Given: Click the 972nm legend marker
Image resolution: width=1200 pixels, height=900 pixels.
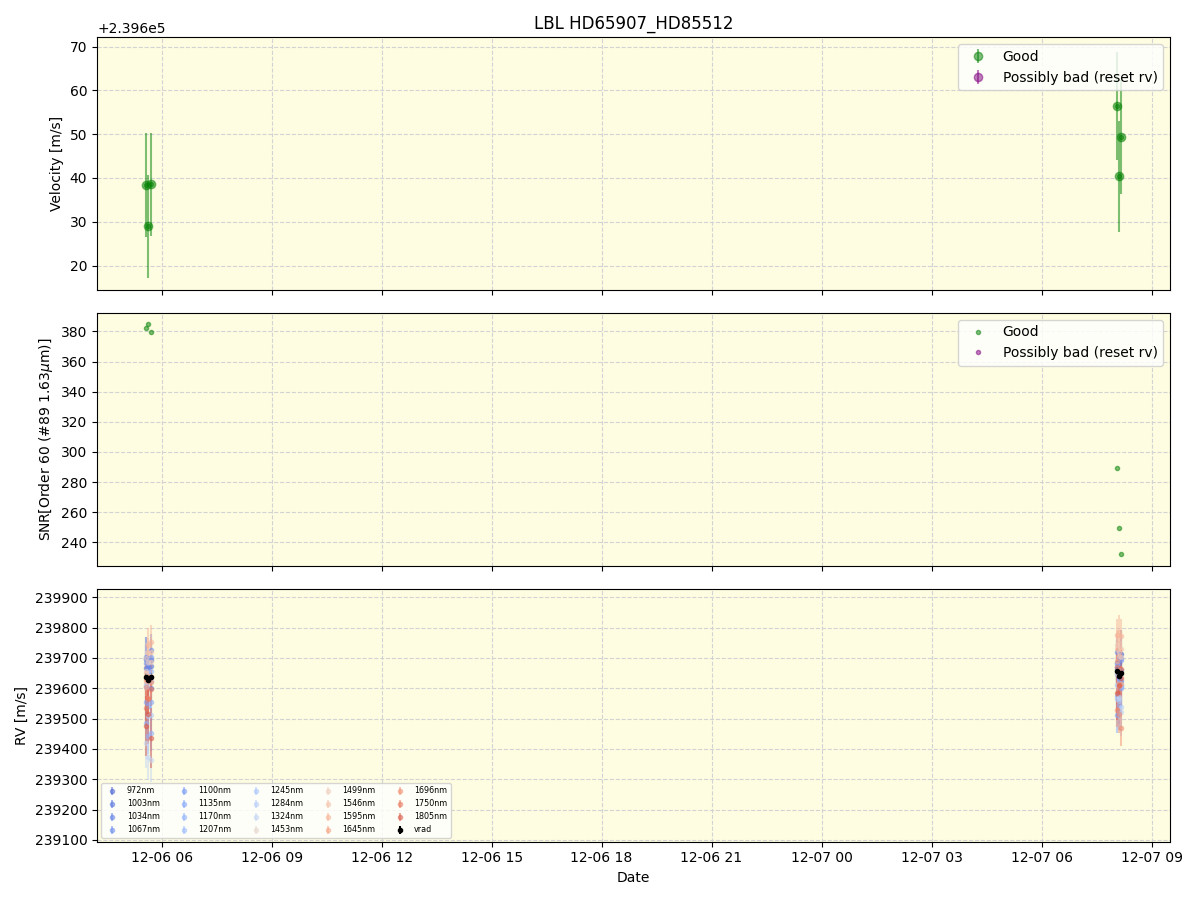Looking at the screenshot, I should tap(112, 791).
